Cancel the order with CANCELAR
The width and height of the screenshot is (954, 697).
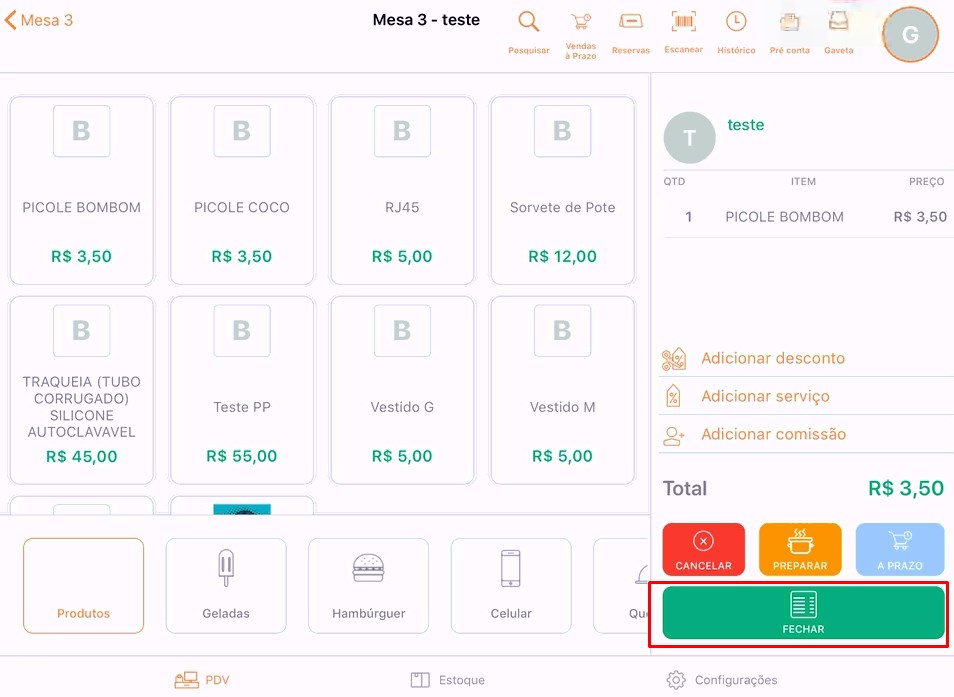(703, 549)
